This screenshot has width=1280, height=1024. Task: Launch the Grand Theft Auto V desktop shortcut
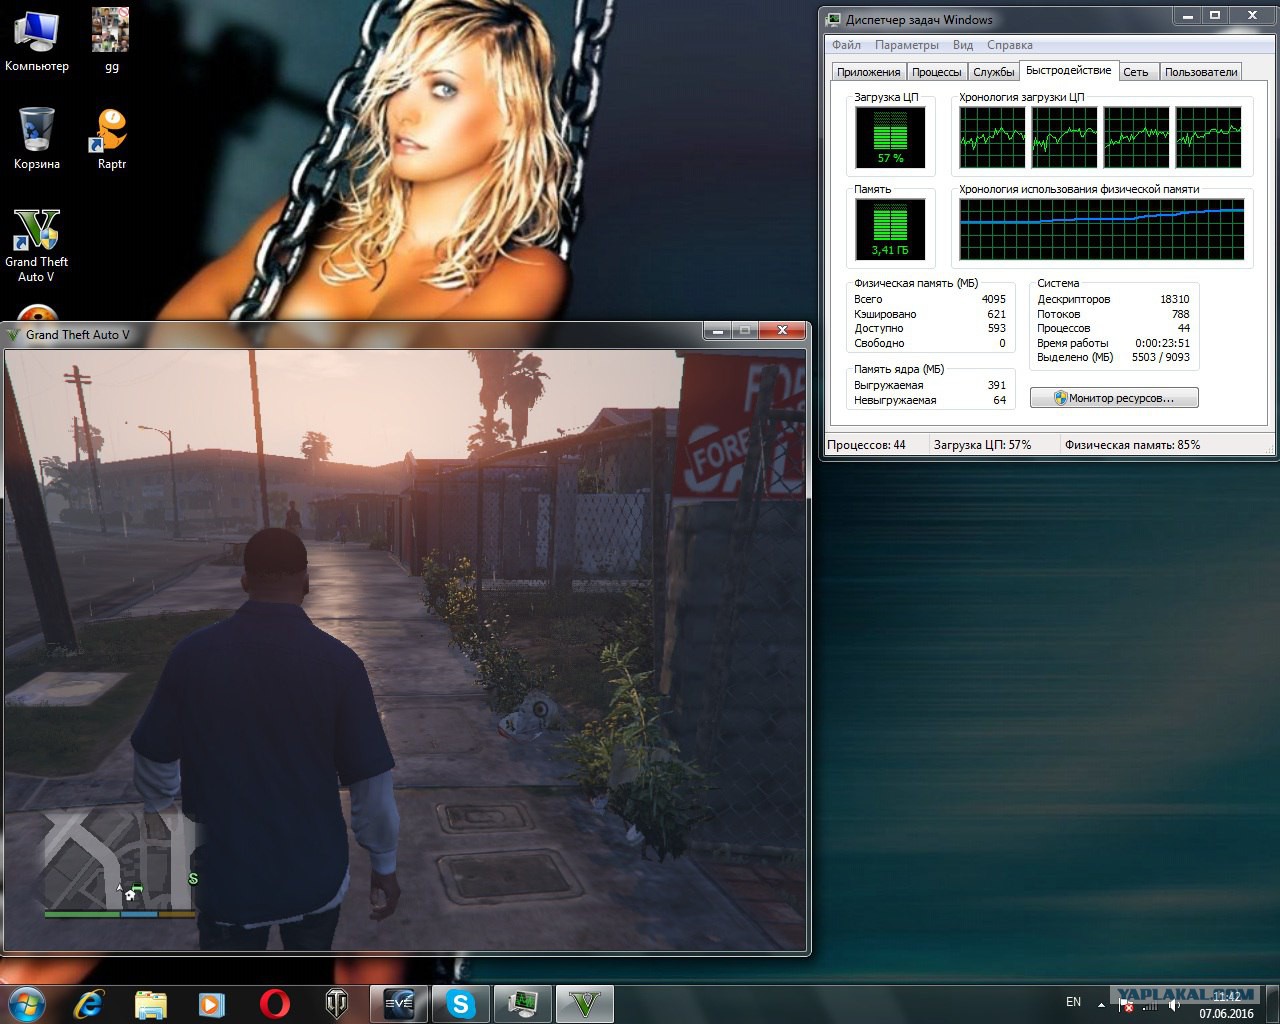click(x=36, y=245)
